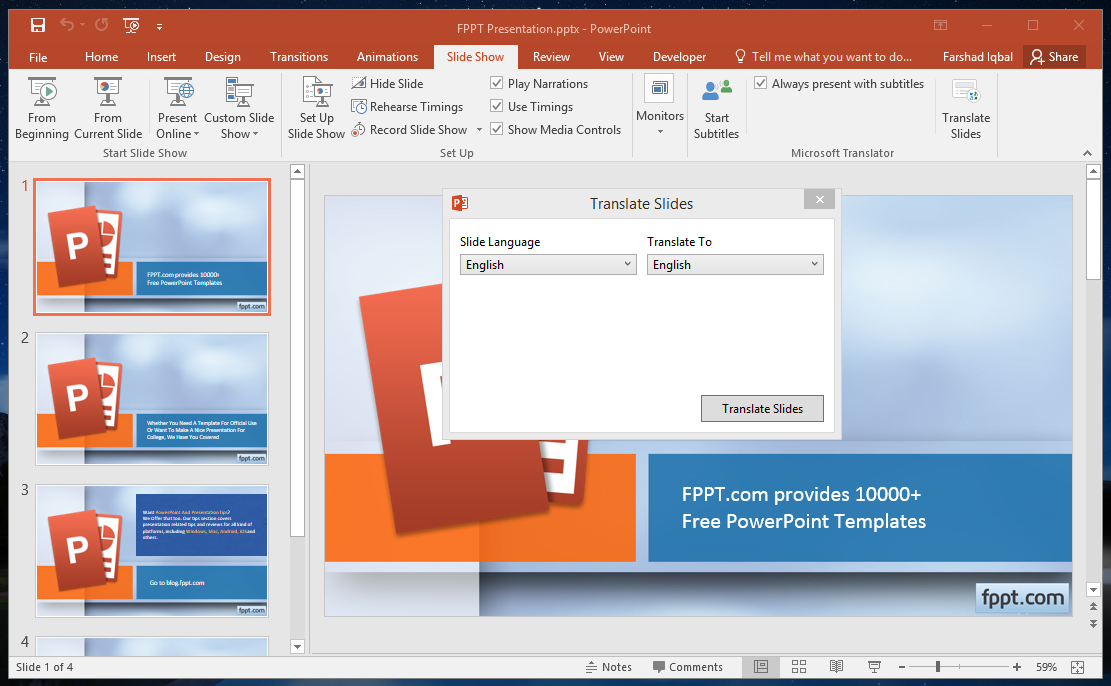The image size is (1111, 686).
Task: Undo the last action
Action: pyautogui.click(x=67, y=25)
